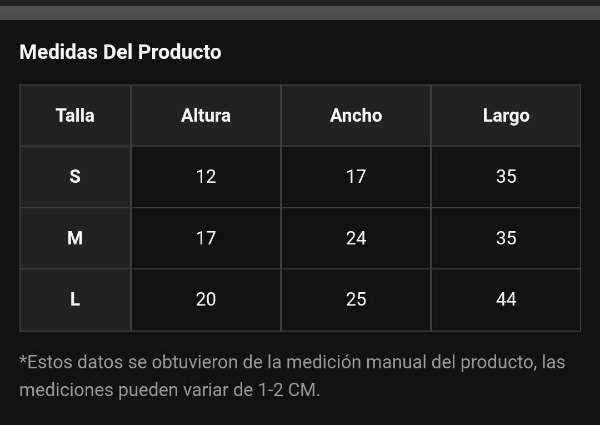The image size is (600, 425).
Task: Select the Talla column header
Action: (75, 116)
